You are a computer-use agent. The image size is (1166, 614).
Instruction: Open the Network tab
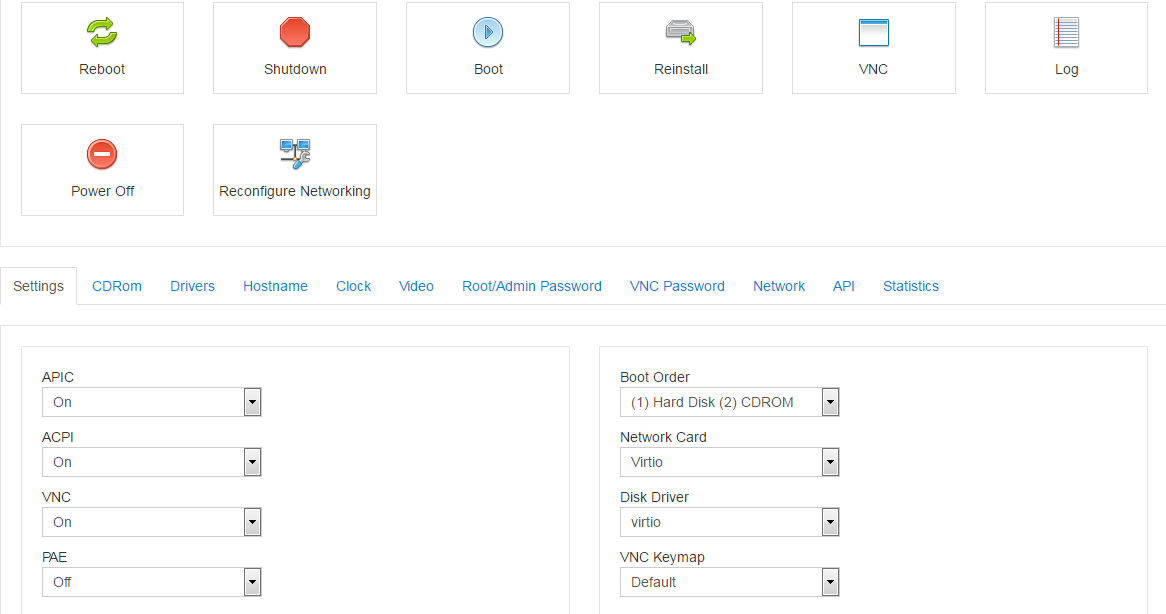point(779,286)
